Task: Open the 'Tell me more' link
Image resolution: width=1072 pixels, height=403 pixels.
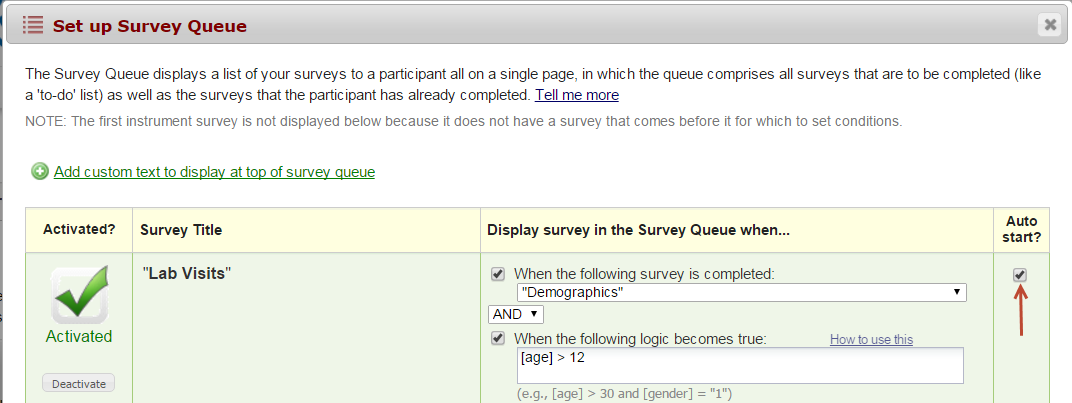Action: tap(576, 95)
